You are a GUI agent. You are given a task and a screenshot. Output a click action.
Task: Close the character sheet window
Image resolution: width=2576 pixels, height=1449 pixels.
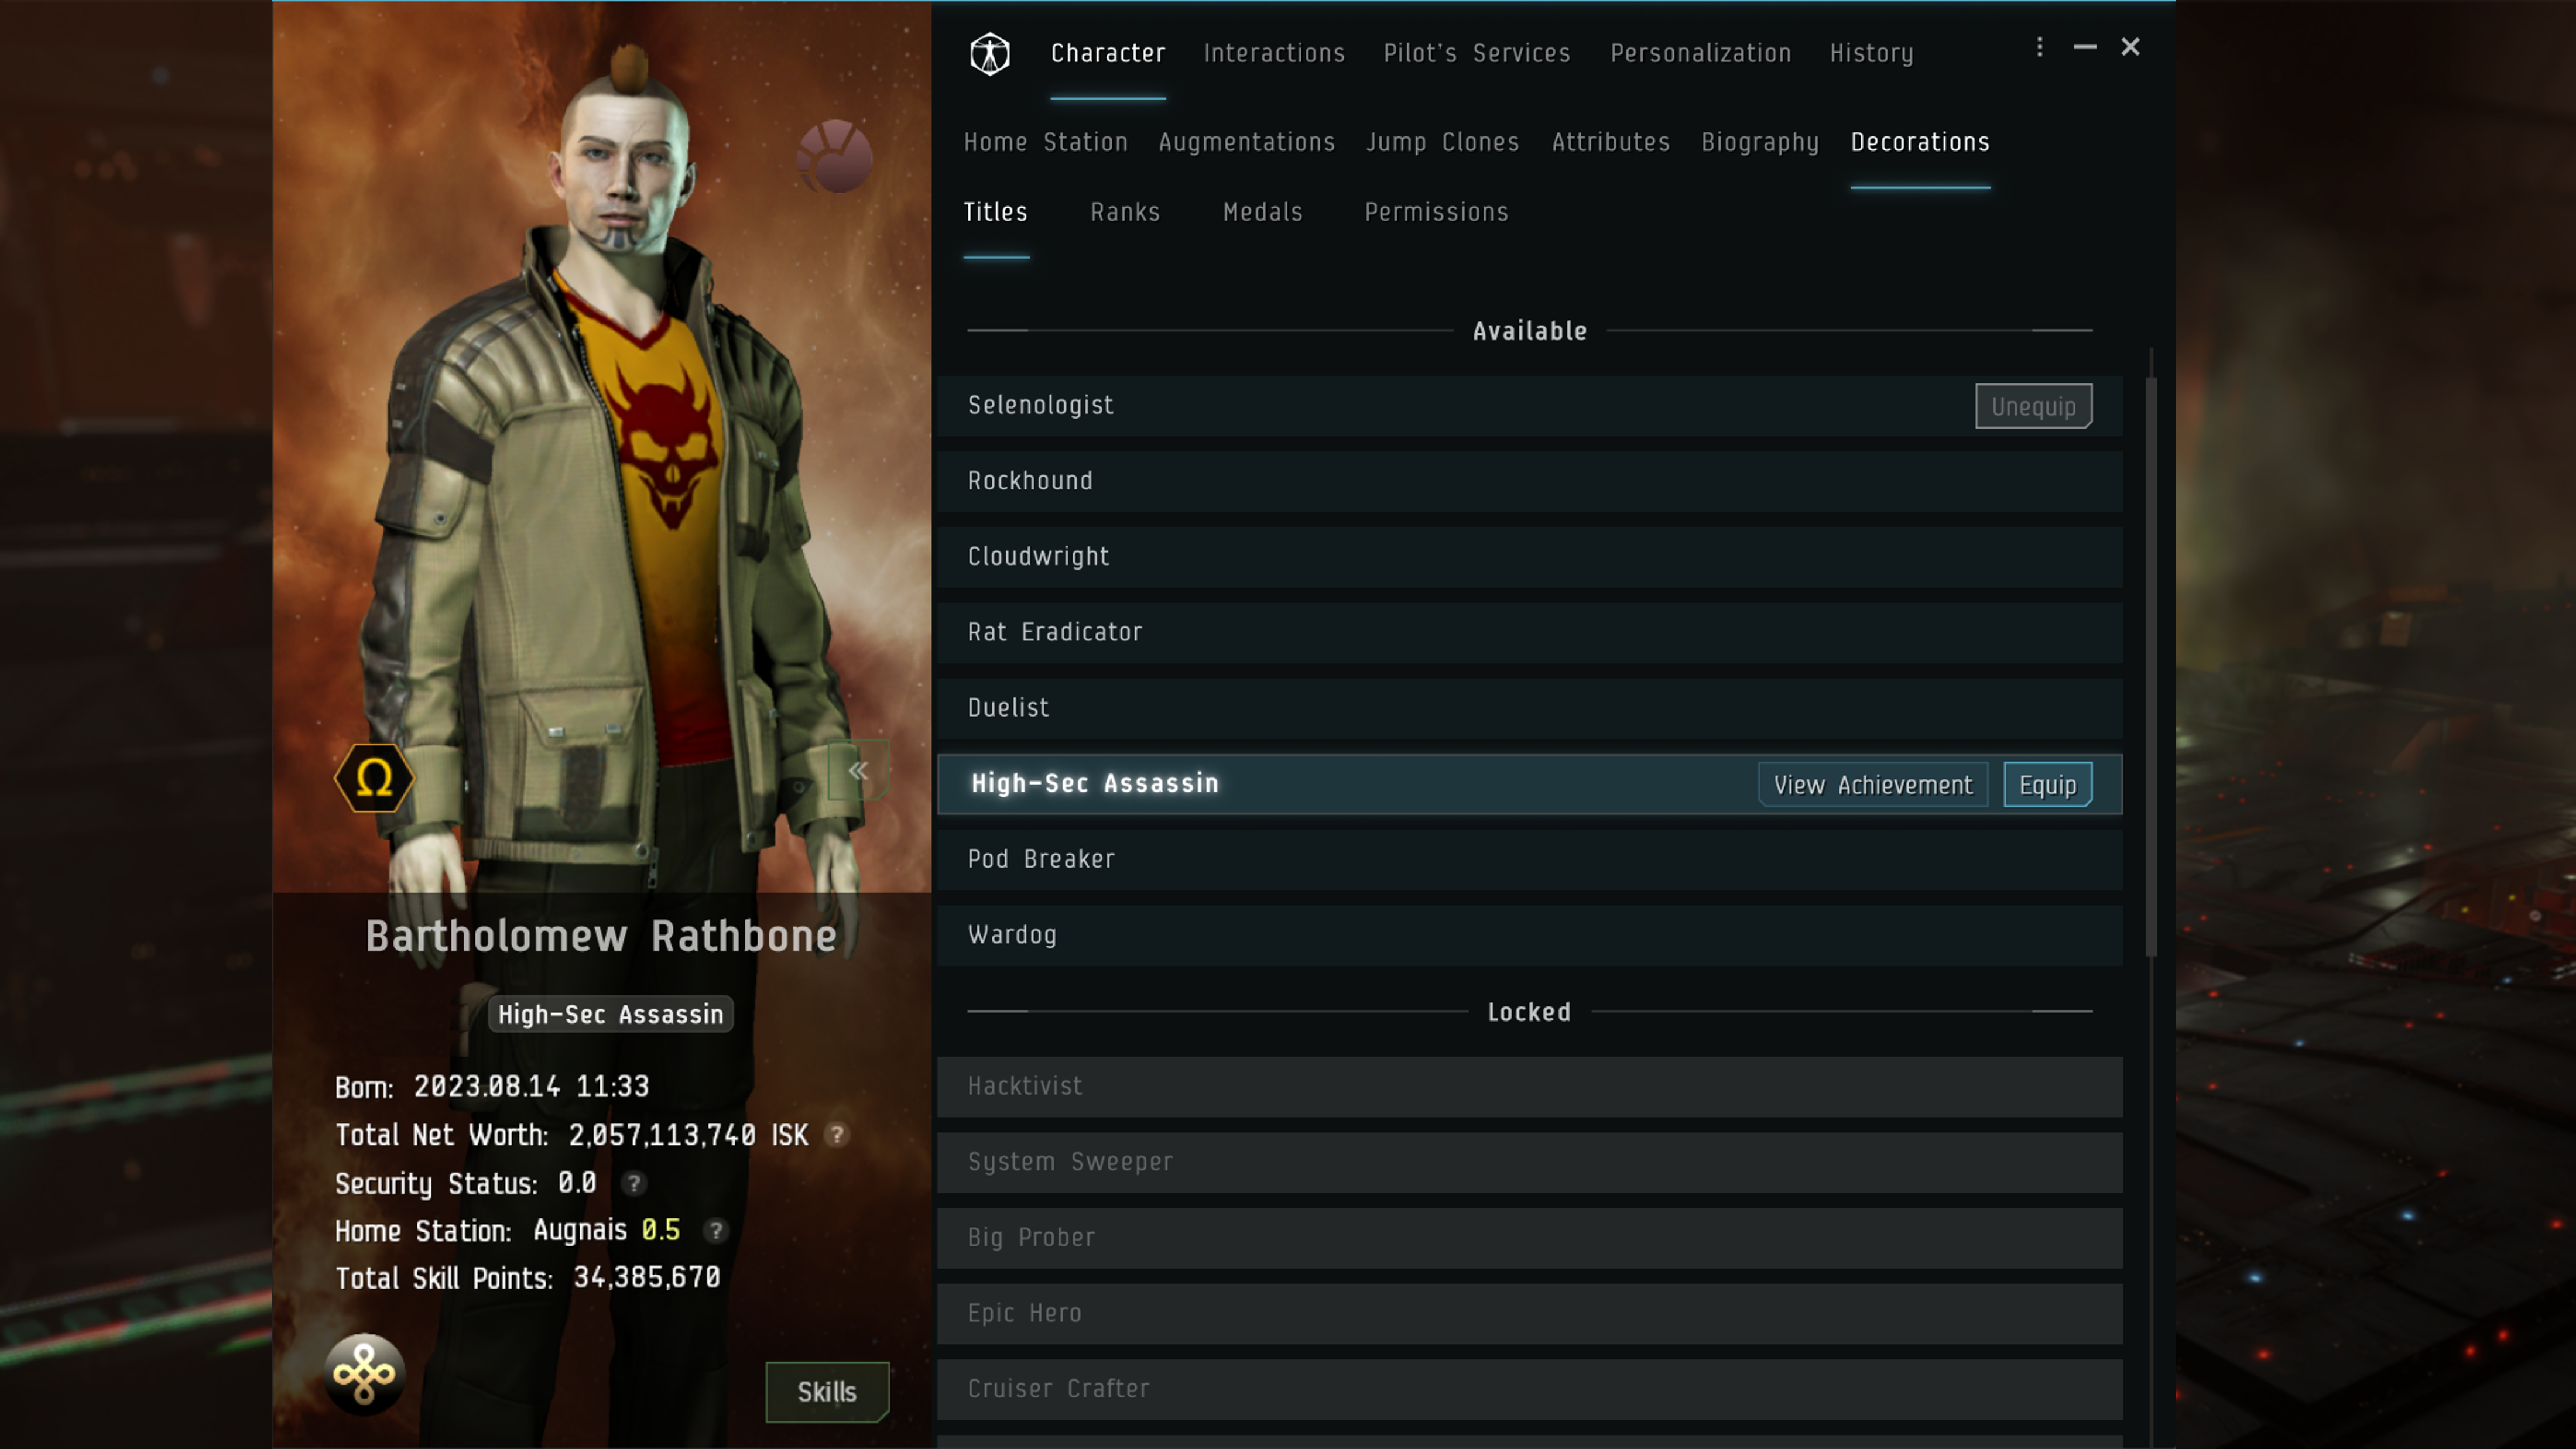[2131, 47]
